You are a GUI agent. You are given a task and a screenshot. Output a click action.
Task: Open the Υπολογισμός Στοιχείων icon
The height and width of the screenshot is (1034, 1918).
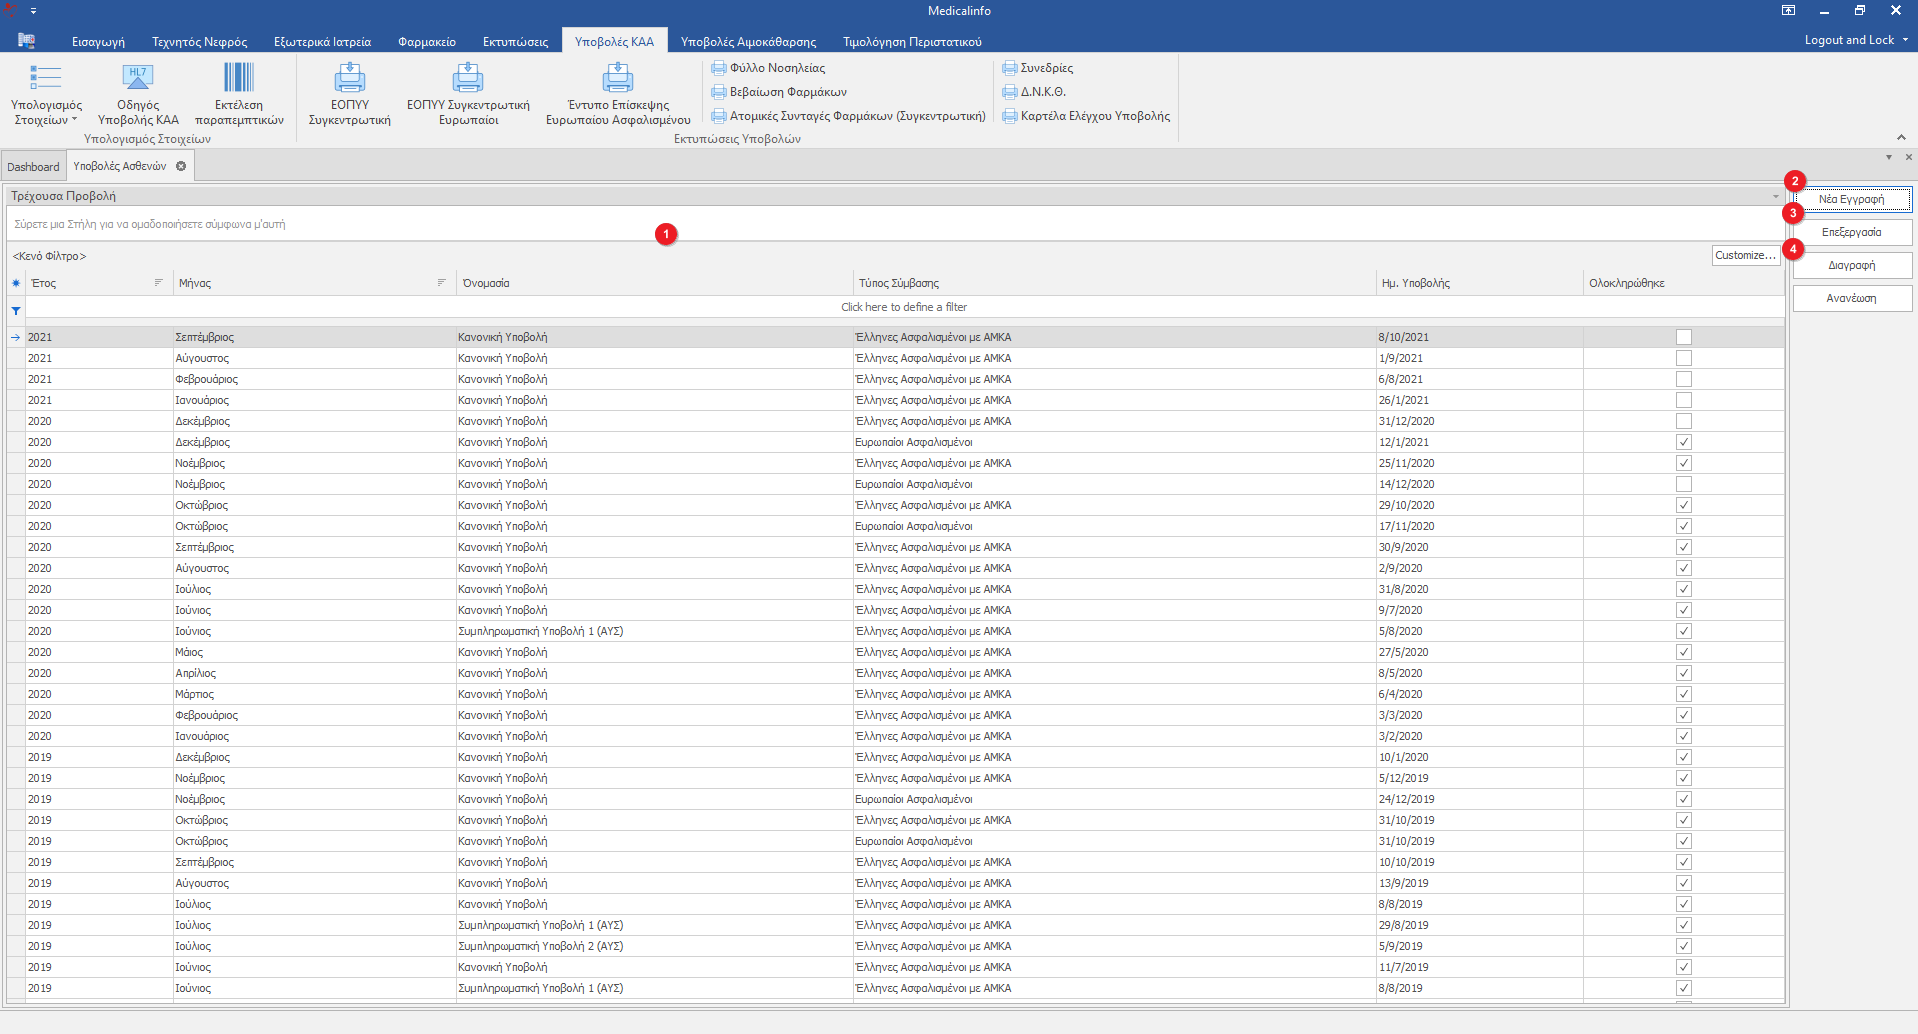click(46, 78)
